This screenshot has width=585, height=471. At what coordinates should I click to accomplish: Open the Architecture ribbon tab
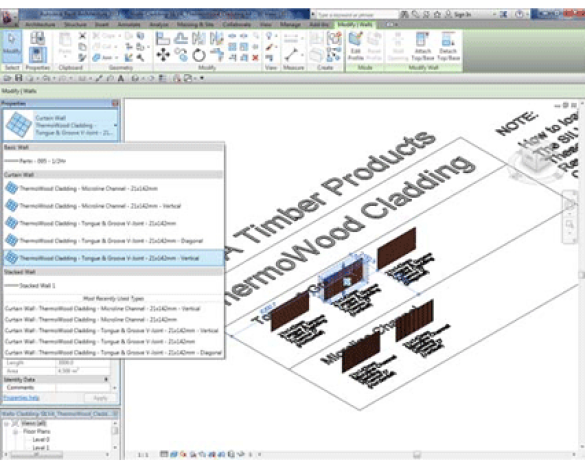pyautogui.click(x=40, y=25)
